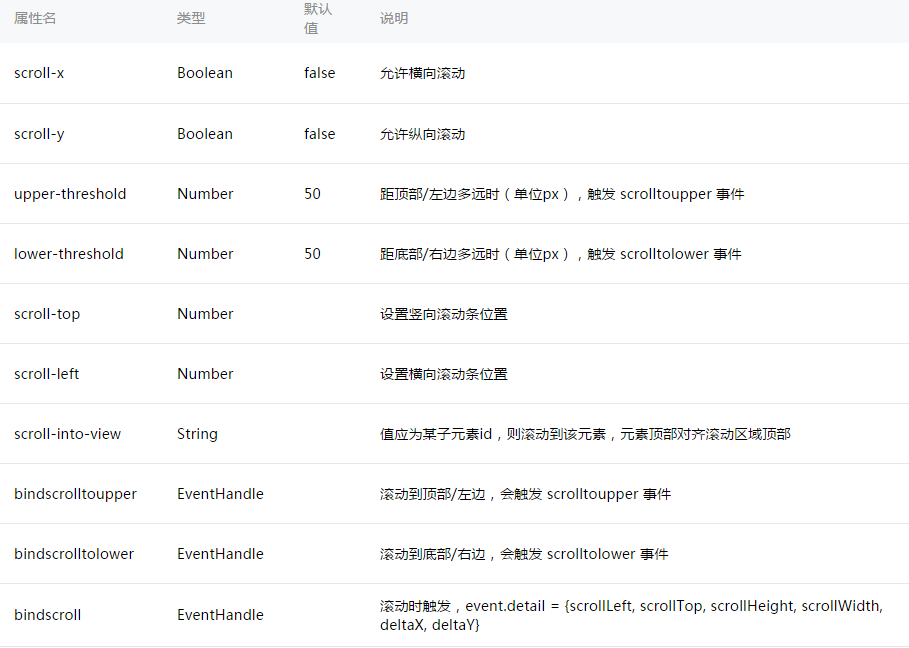Image resolution: width=909 pixels, height=648 pixels.
Task: Click Boolean type in scroll-x row
Action: click(205, 73)
